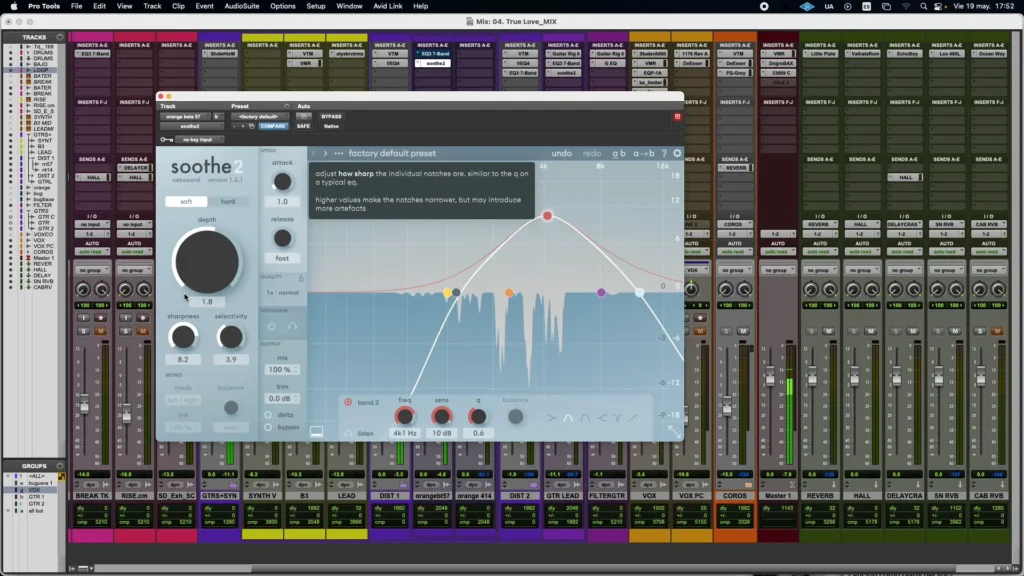
Task: Click the VTM insert on COROS channel
Action: coord(735,54)
